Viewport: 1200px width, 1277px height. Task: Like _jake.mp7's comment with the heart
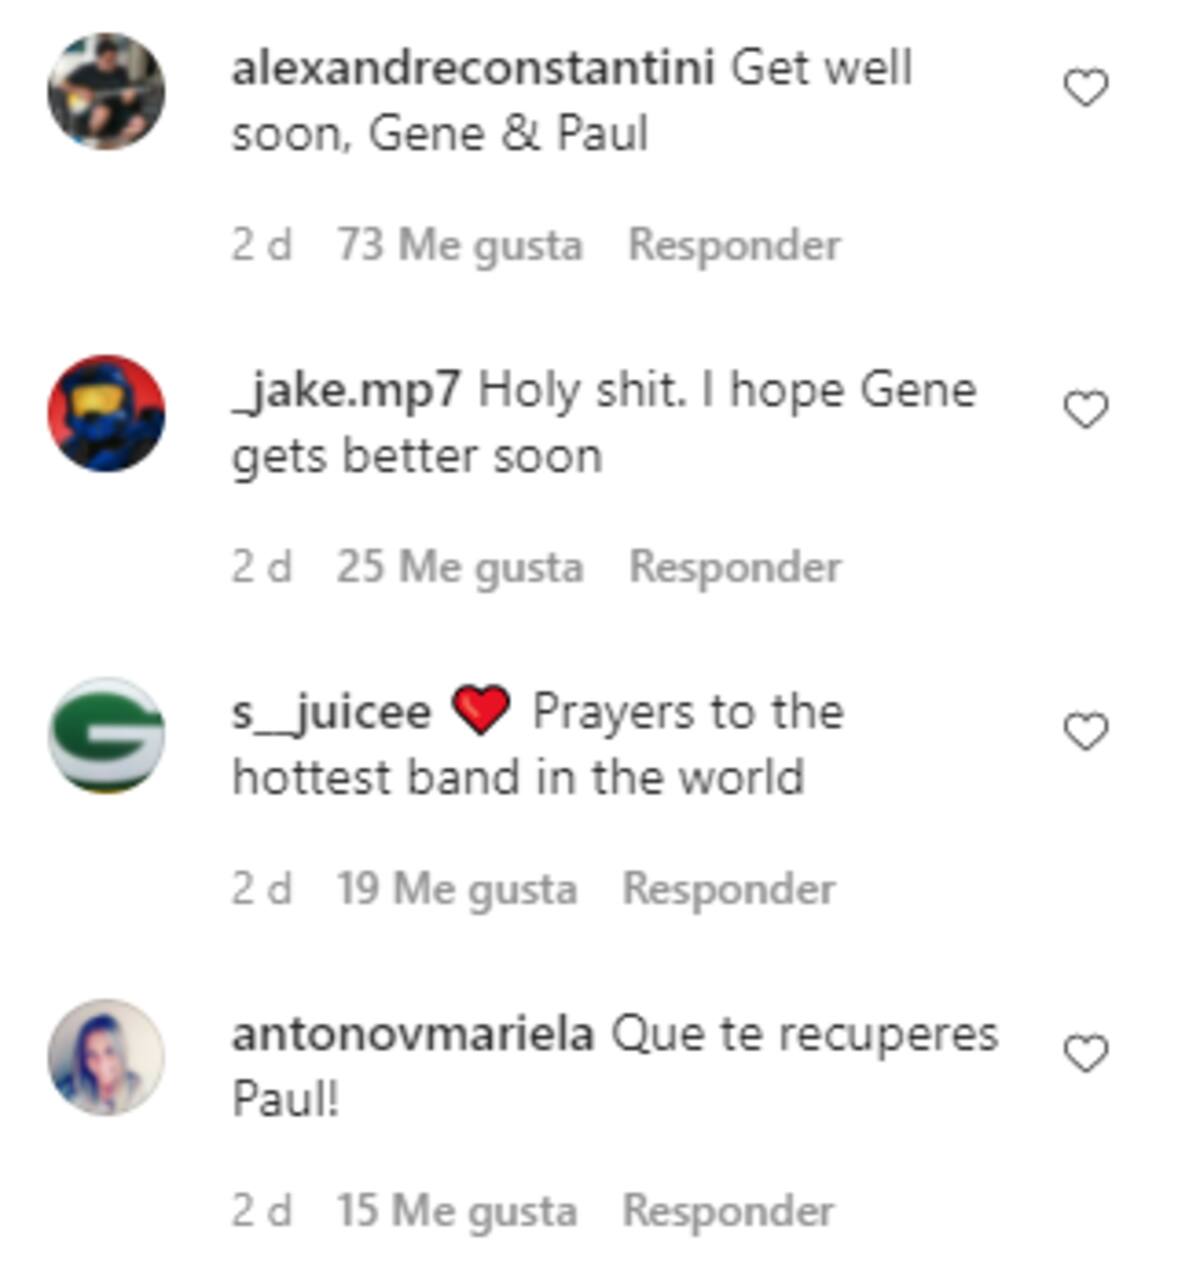pyautogui.click(x=1085, y=410)
